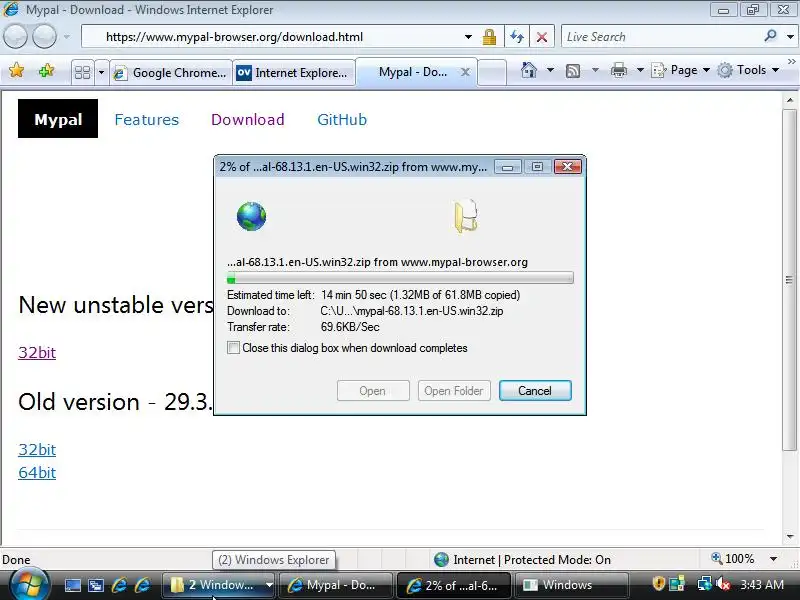The width and height of the screenshot is (800, 600).
Task: Click the 3:43 AM system clock
Action: pos(762,584)
